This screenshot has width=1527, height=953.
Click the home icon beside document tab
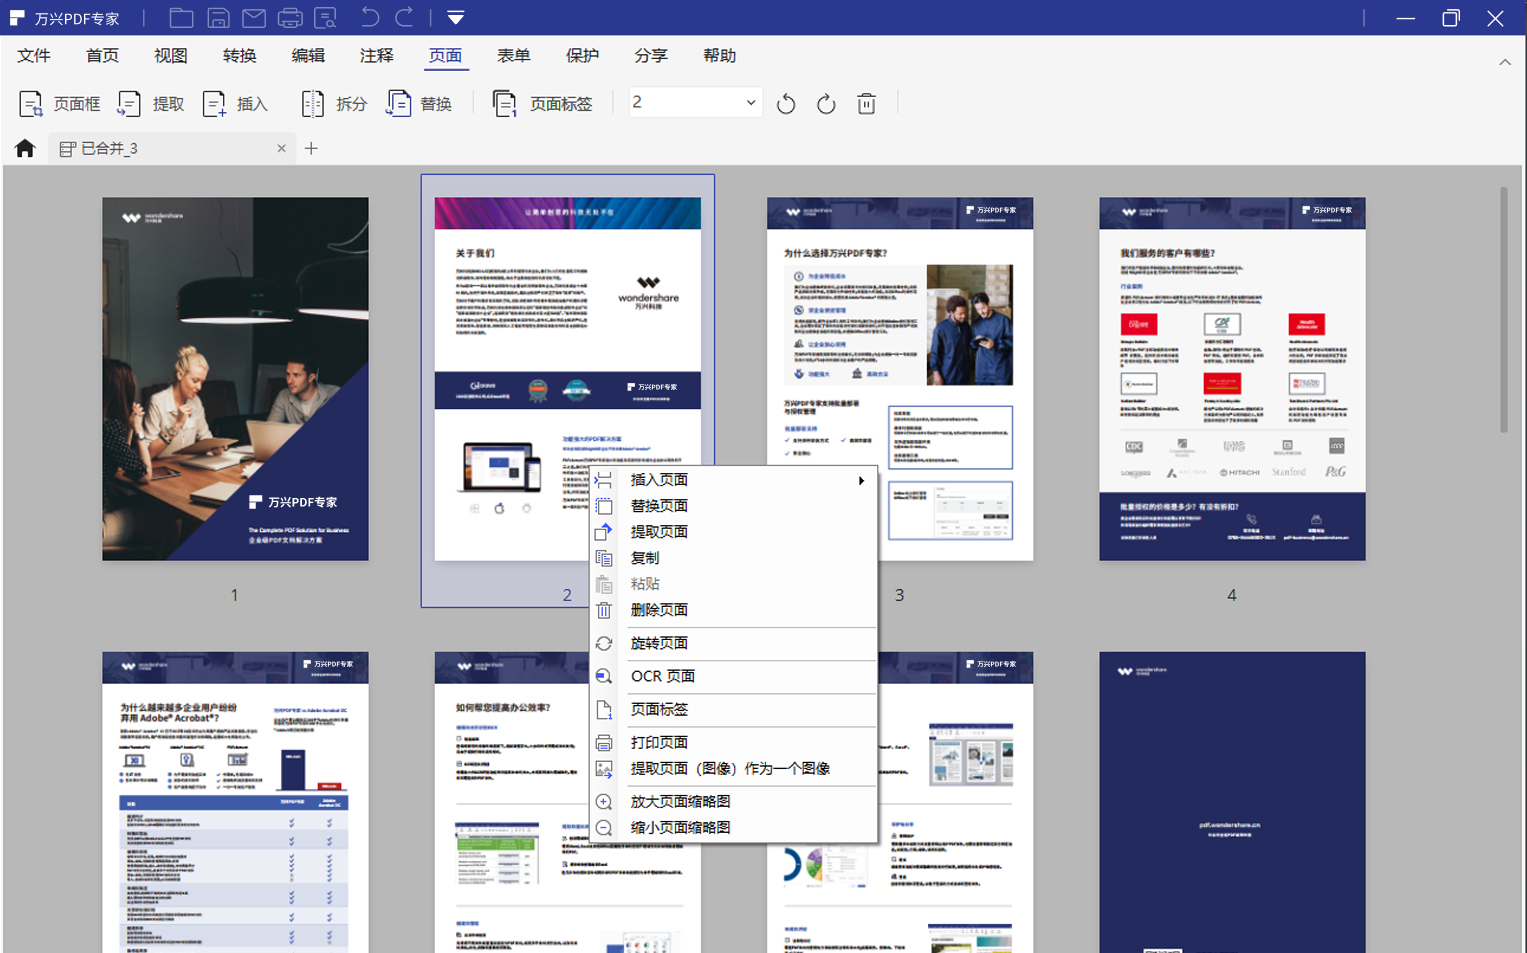(x=25, y=149)
